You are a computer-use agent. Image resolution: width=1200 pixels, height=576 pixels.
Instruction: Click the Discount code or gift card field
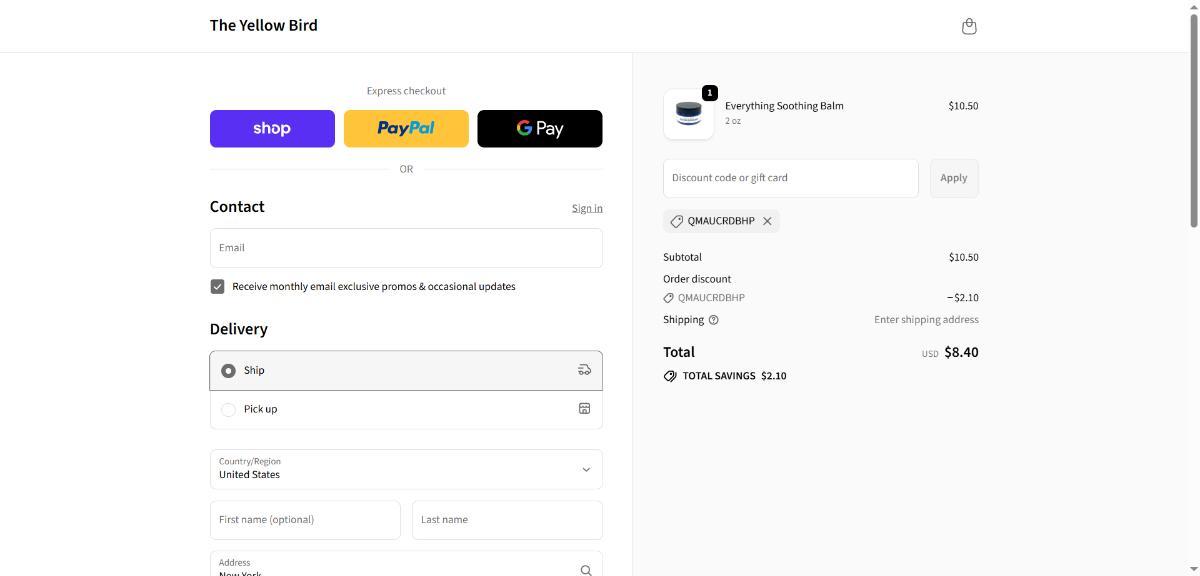tap(790, 178)
